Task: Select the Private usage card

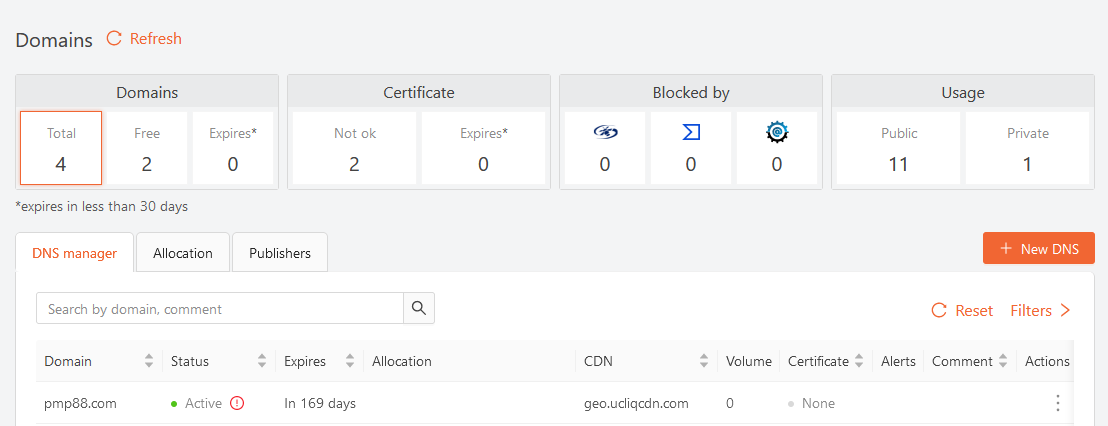Action: click(x=1027, y=148)
